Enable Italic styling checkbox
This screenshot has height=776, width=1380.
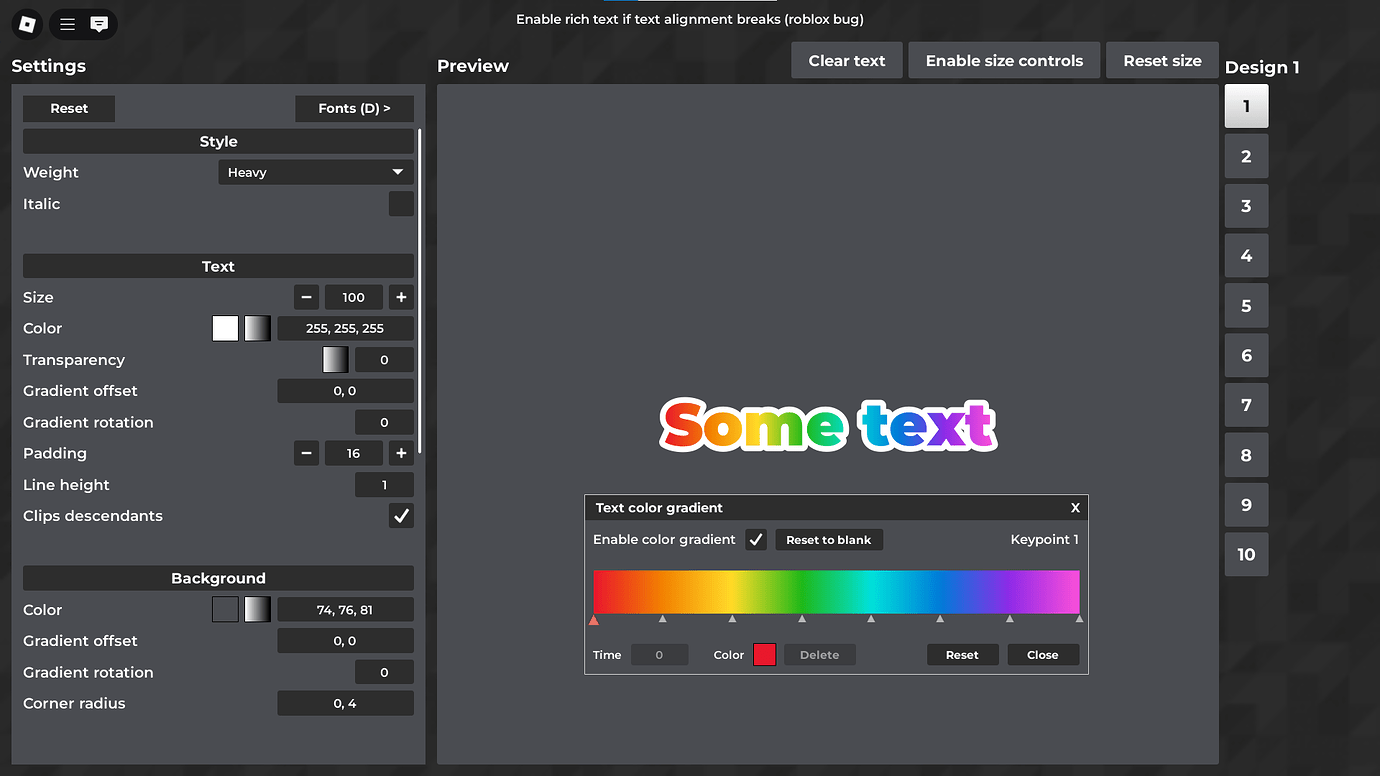401,203
